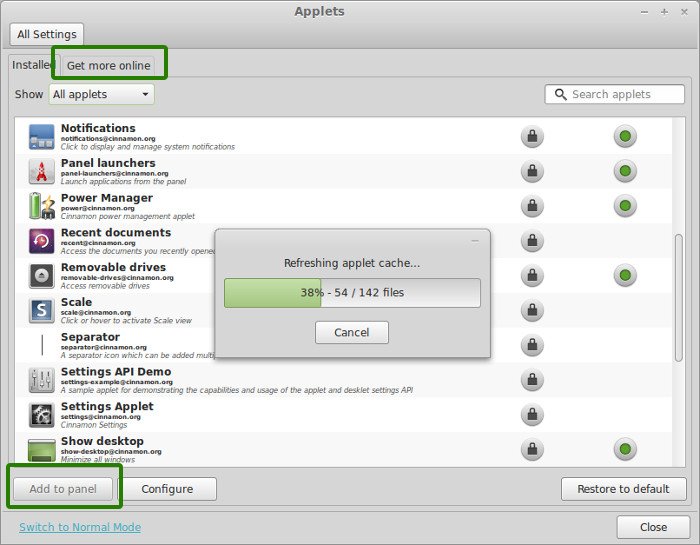The height and width of the screenshot is (545, 700).
Task: Click the Add to panel button
Action: click(63, 489)
